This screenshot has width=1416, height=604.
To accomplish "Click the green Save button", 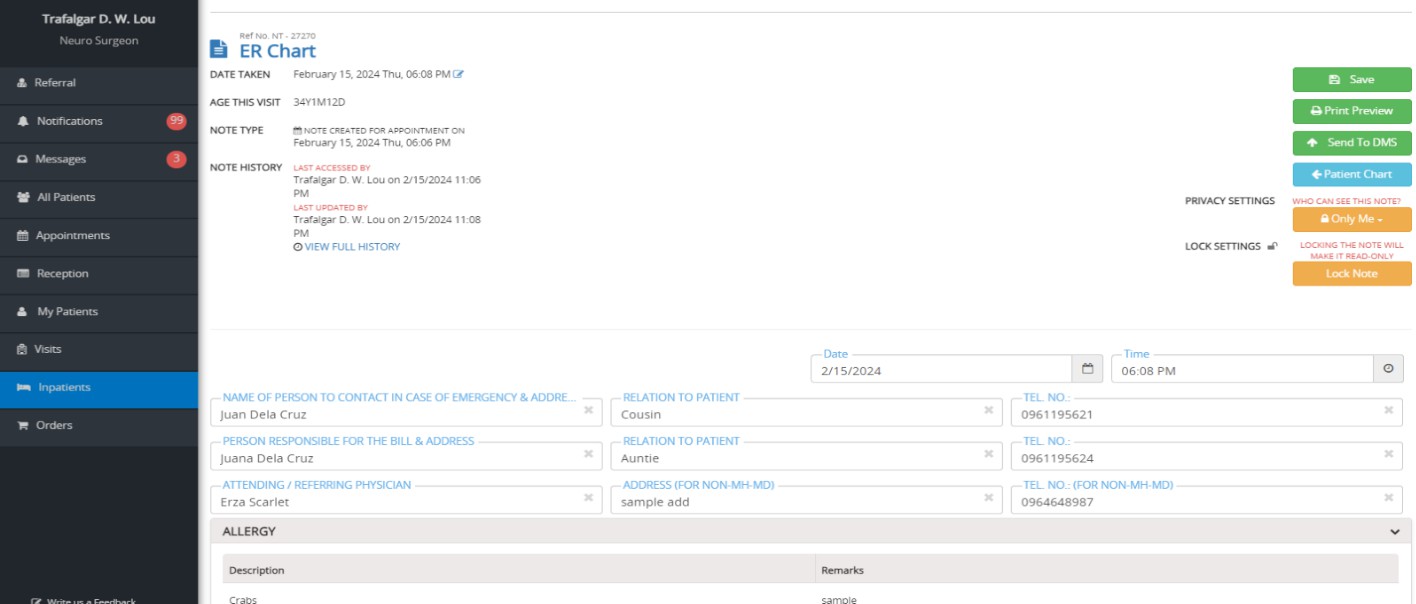I will [x=1351, y=78].
